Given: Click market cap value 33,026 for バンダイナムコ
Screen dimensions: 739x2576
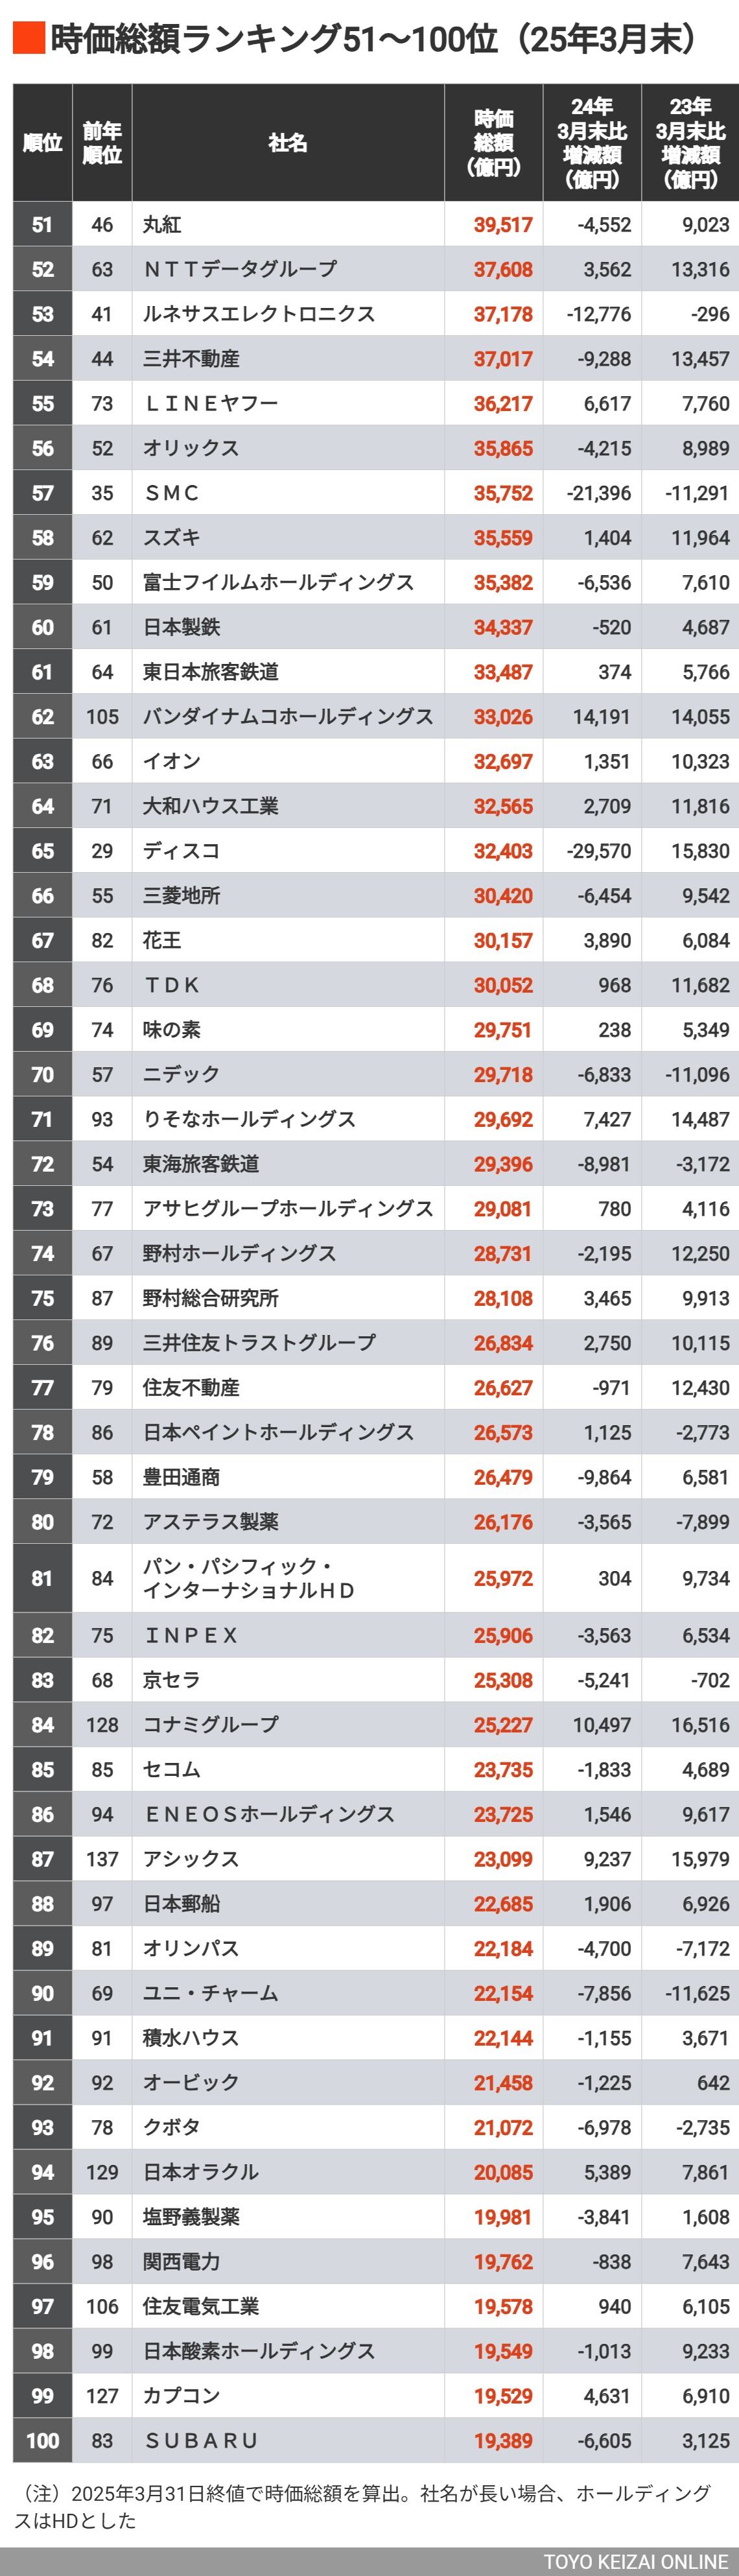Looking at the screenshot, I should pos(503,717).
